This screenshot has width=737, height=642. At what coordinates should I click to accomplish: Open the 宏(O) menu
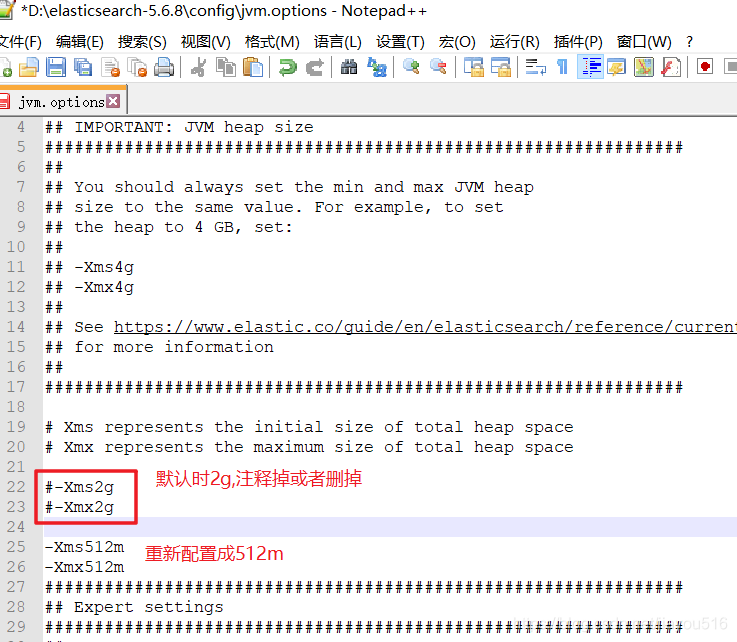[457, 42]
